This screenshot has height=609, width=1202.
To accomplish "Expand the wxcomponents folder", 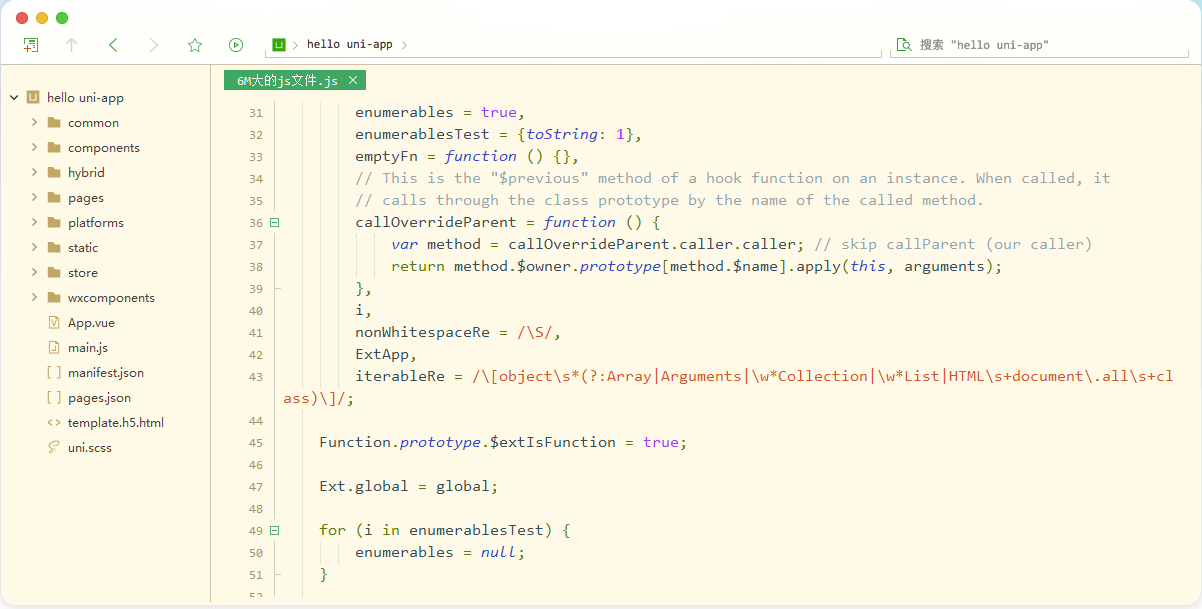I will [34, 298].
